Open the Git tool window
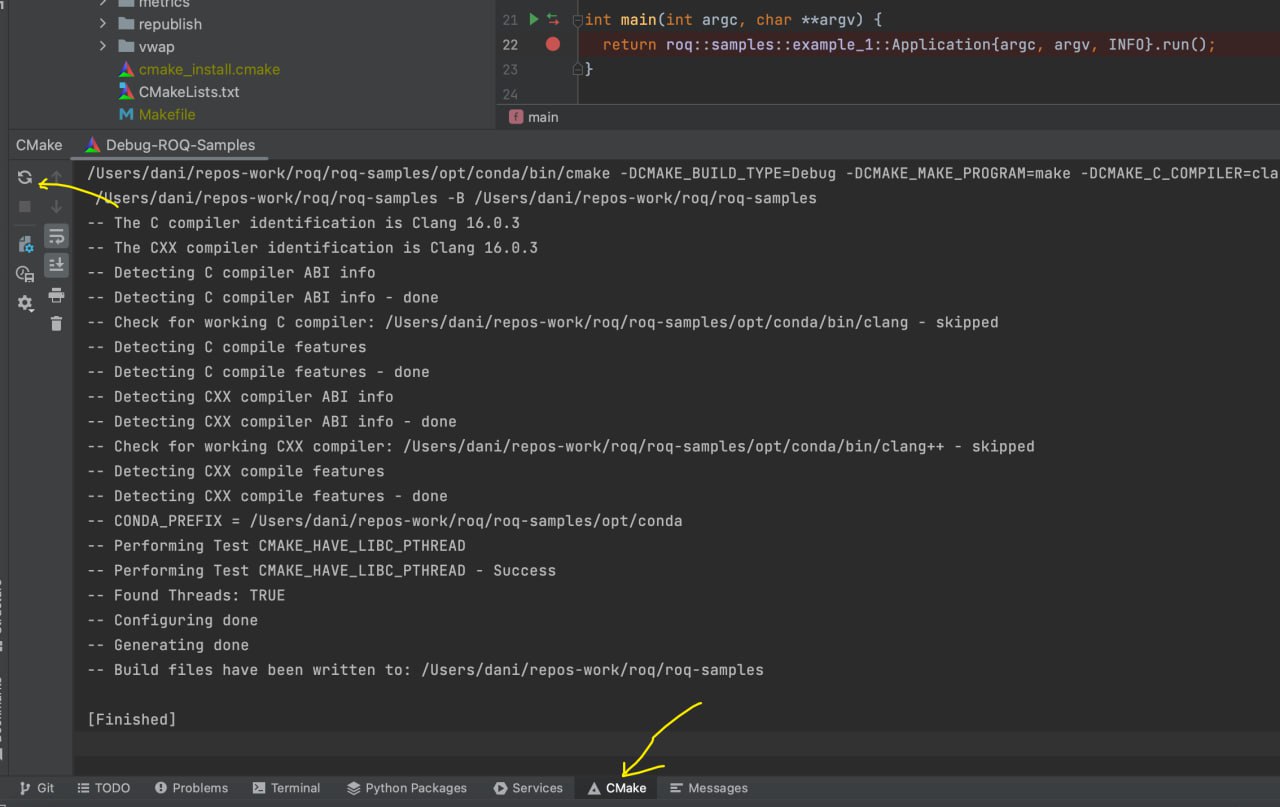Viewport: 1280px width, 807px height. (37, 788)
